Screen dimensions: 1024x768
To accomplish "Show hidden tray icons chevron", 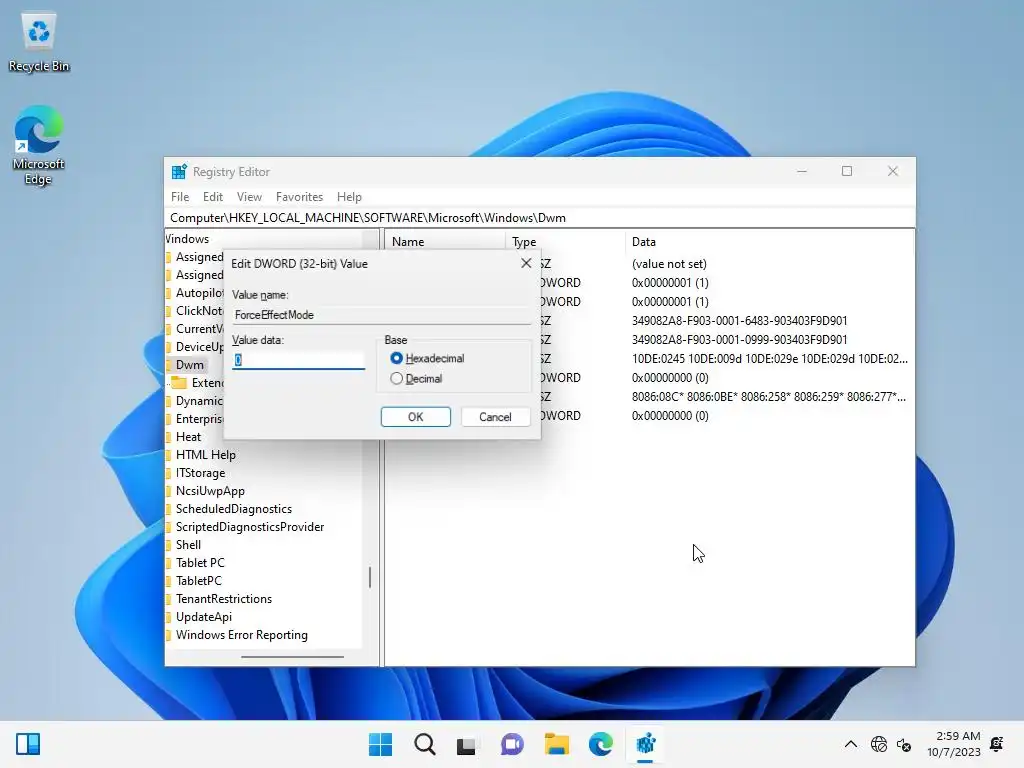I will [x=850, y=744].
